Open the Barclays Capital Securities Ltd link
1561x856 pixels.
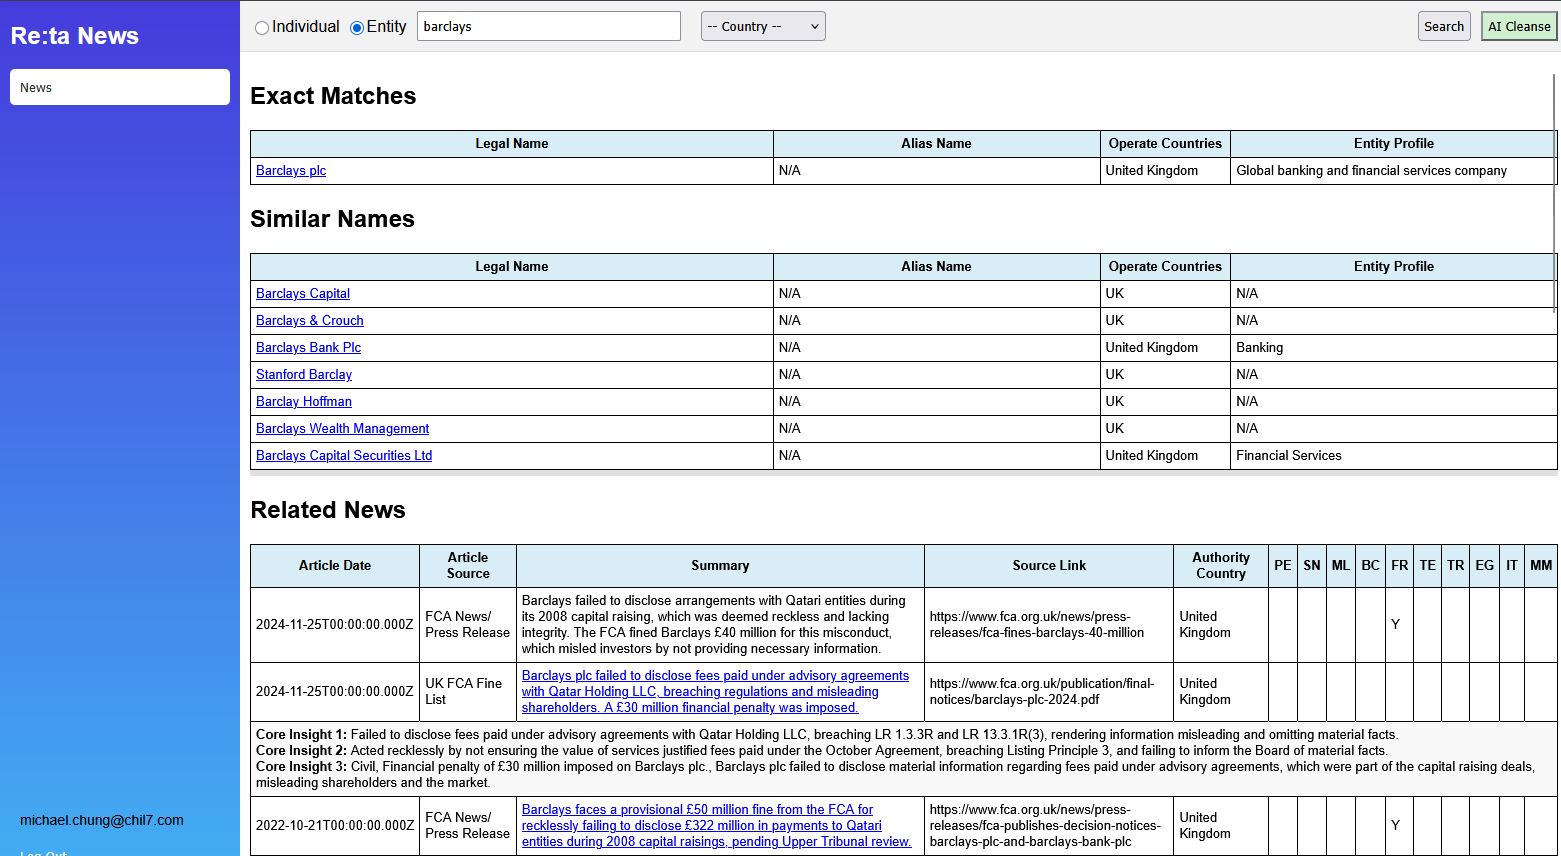344,456
